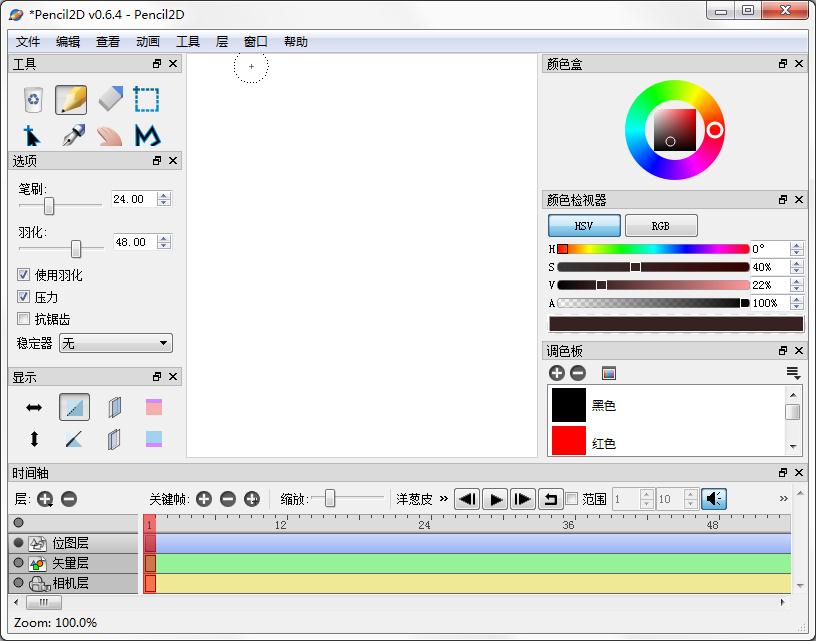Image resolution: width=816 pixels, height=641 pixels.
Task: Open the palette options menu
Action: coord(793,372)
